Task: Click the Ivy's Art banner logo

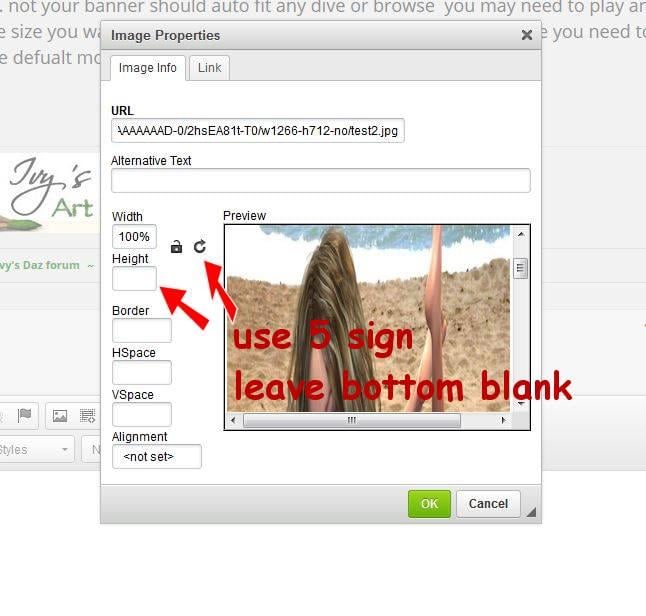Action: coord(49,192)
